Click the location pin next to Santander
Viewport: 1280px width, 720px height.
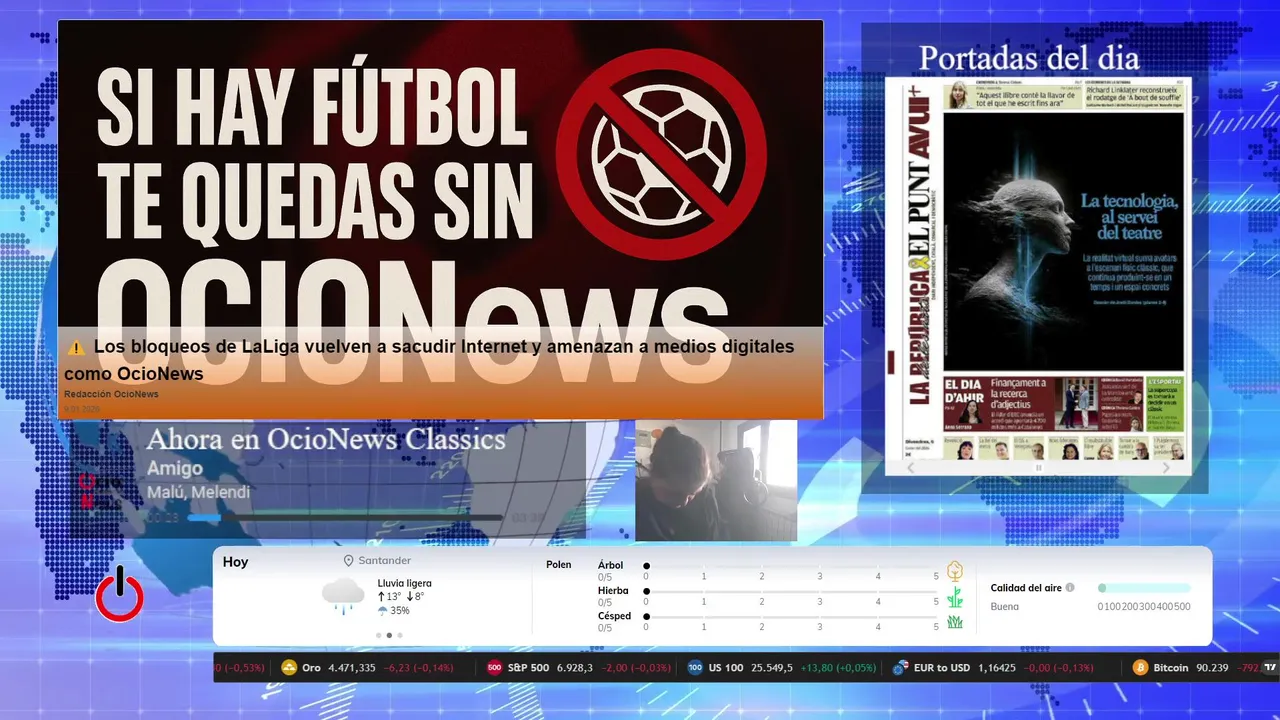point(349,561)
